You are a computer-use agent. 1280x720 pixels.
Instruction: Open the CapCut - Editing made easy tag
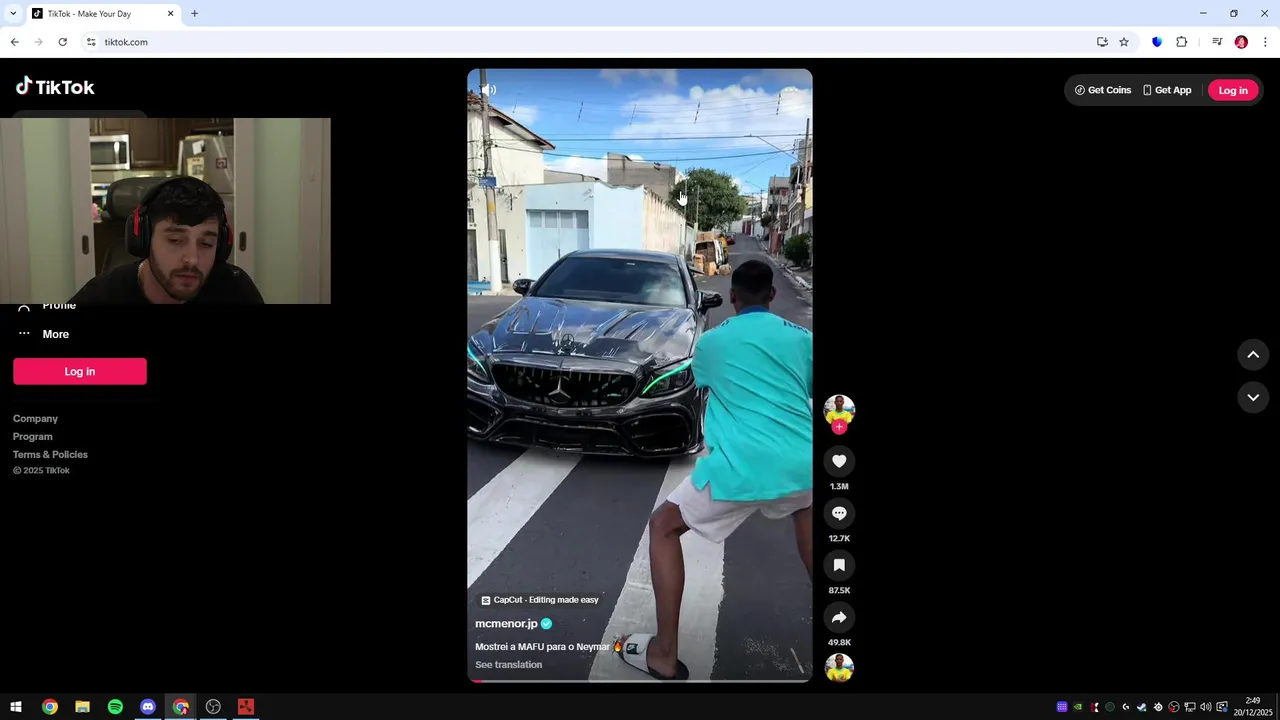540,600
